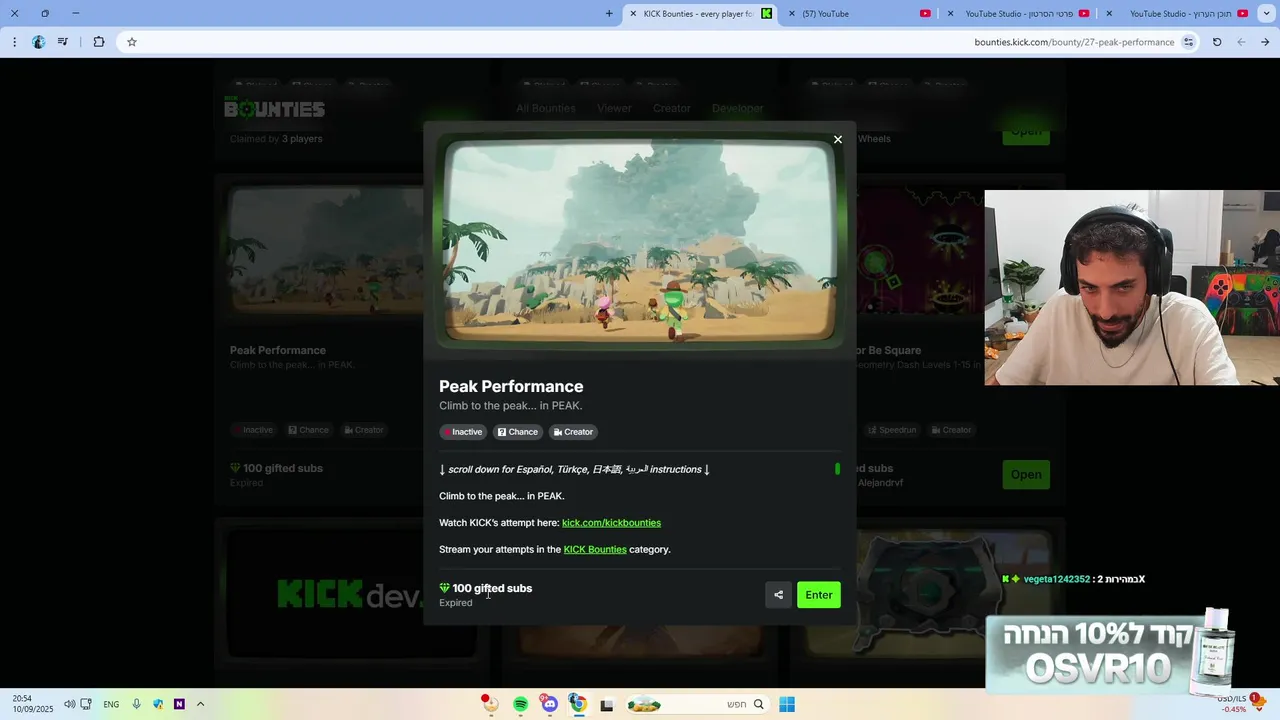Click the KICK Bounties logo
Viewport: 1280px width, 720px height.
pos(274,108)
